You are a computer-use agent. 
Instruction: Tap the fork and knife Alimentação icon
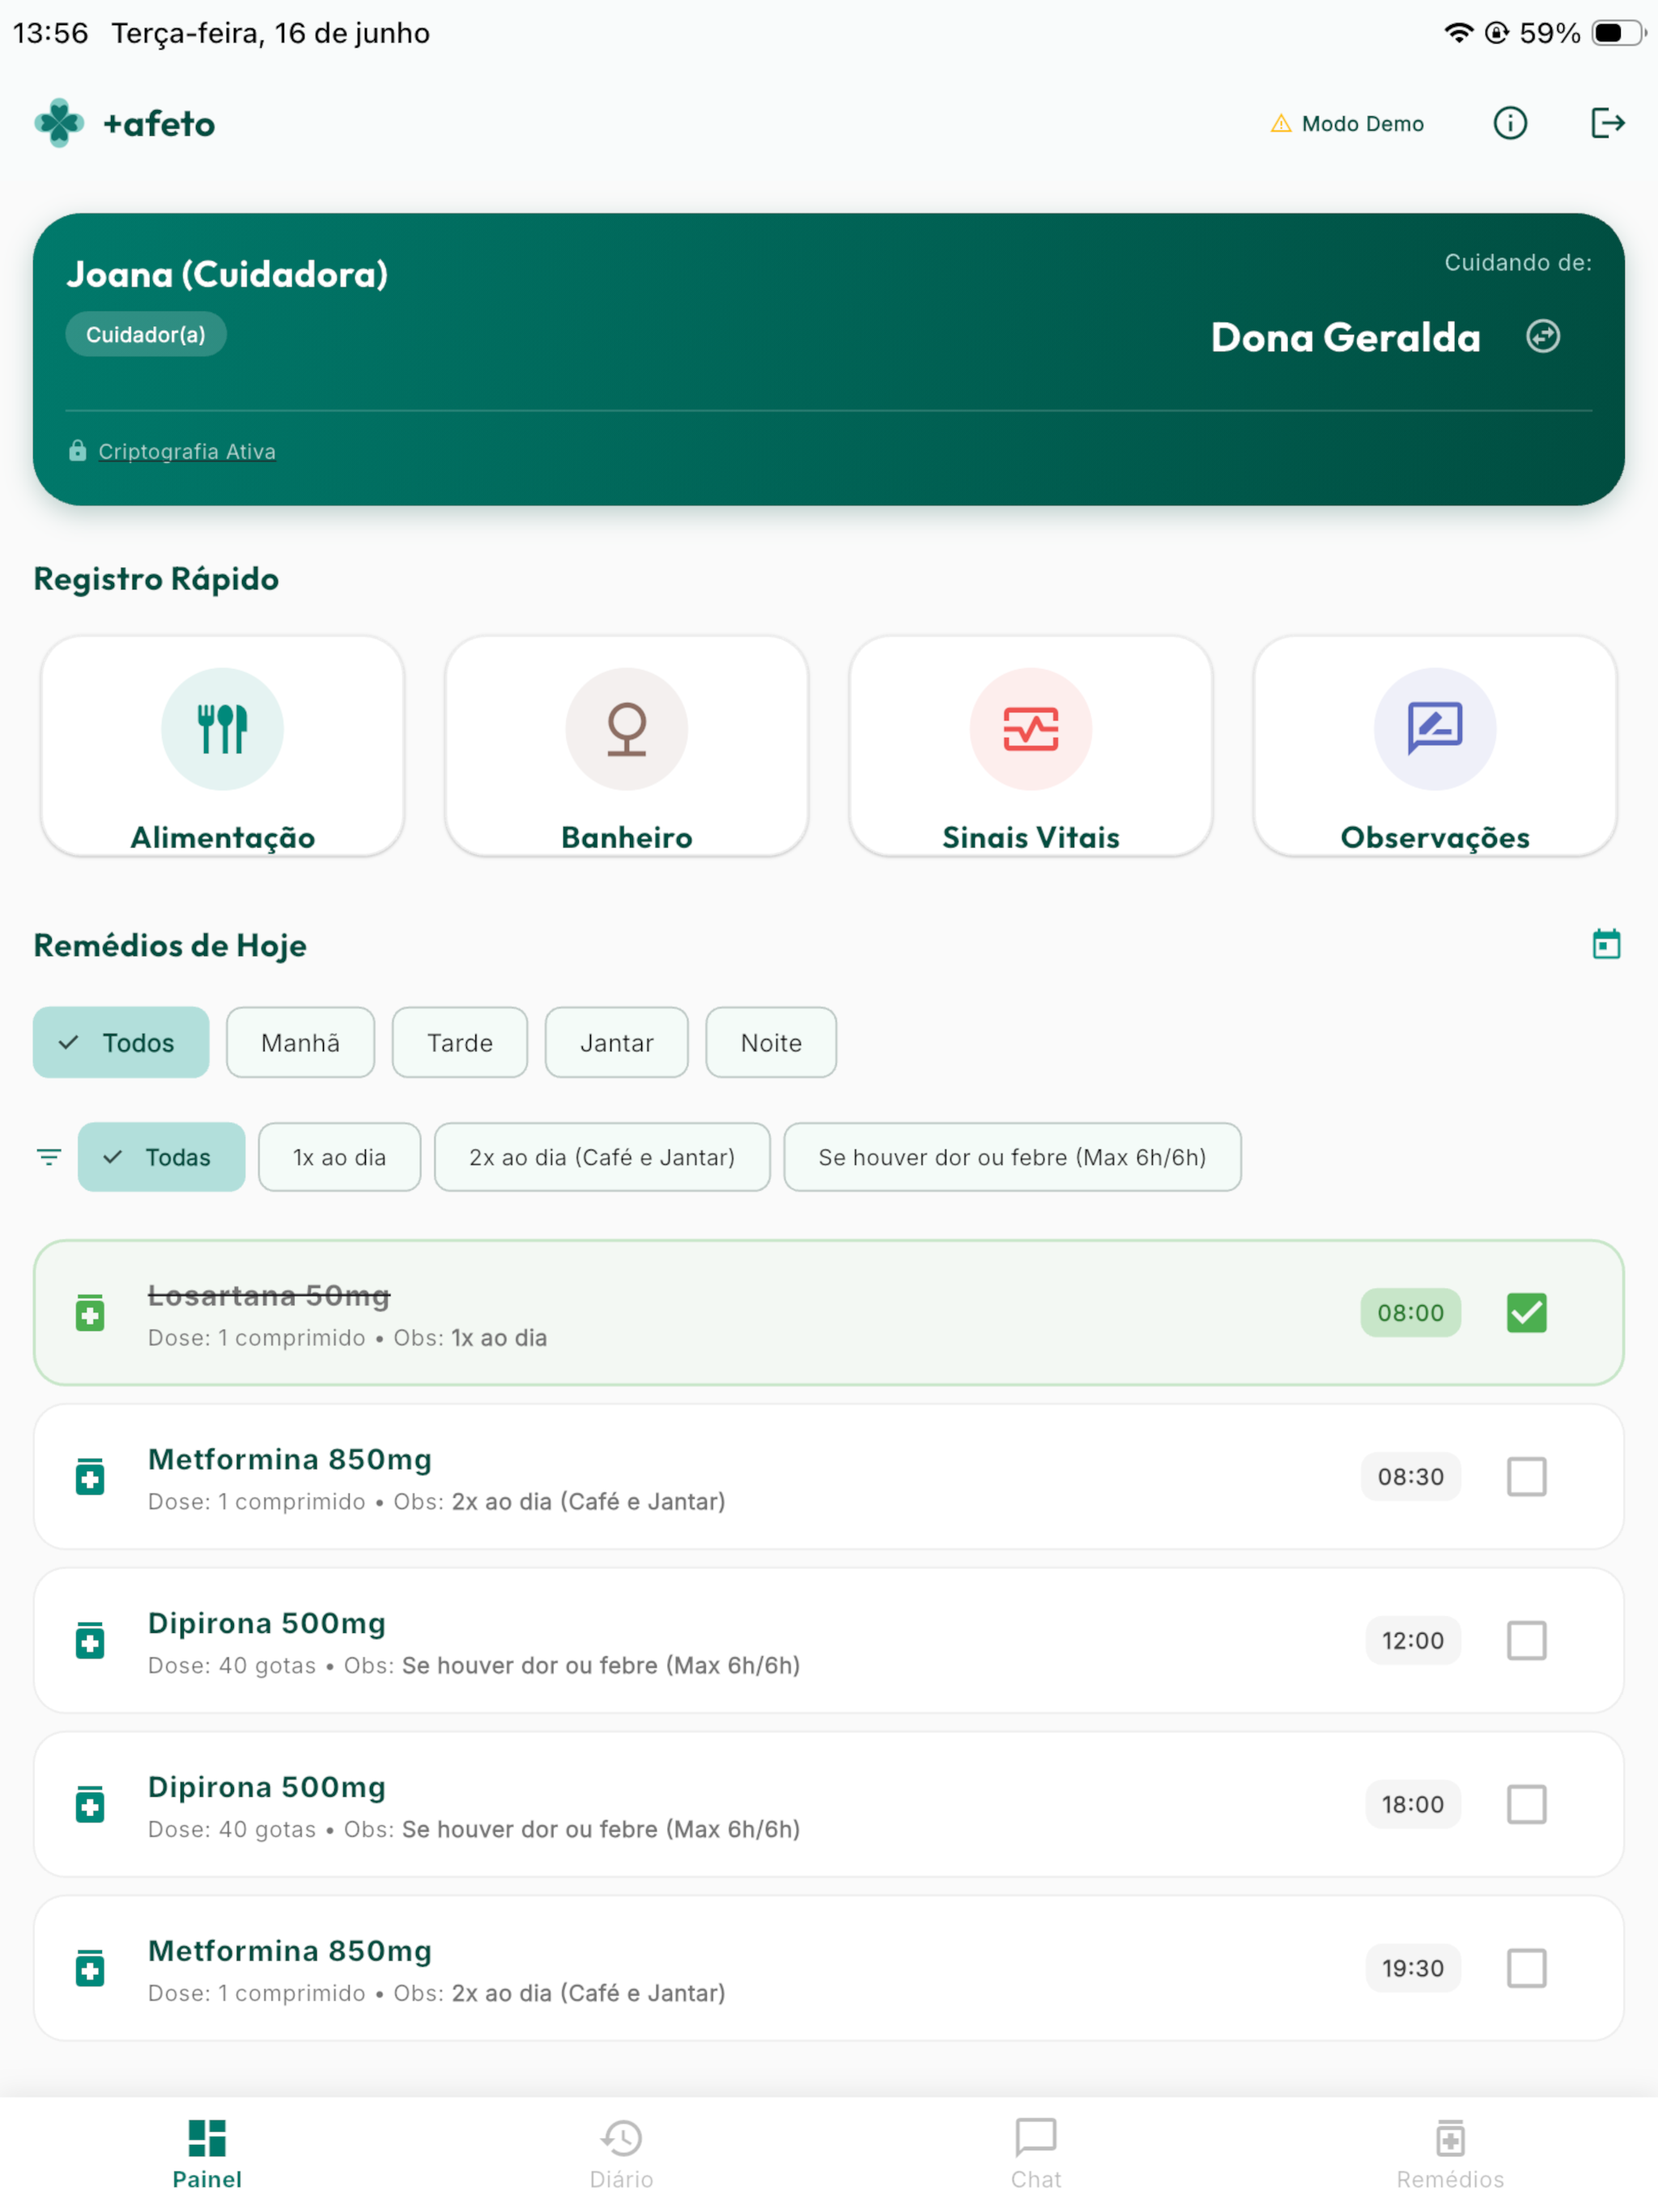pyautogui.click(x=222, y=728)
